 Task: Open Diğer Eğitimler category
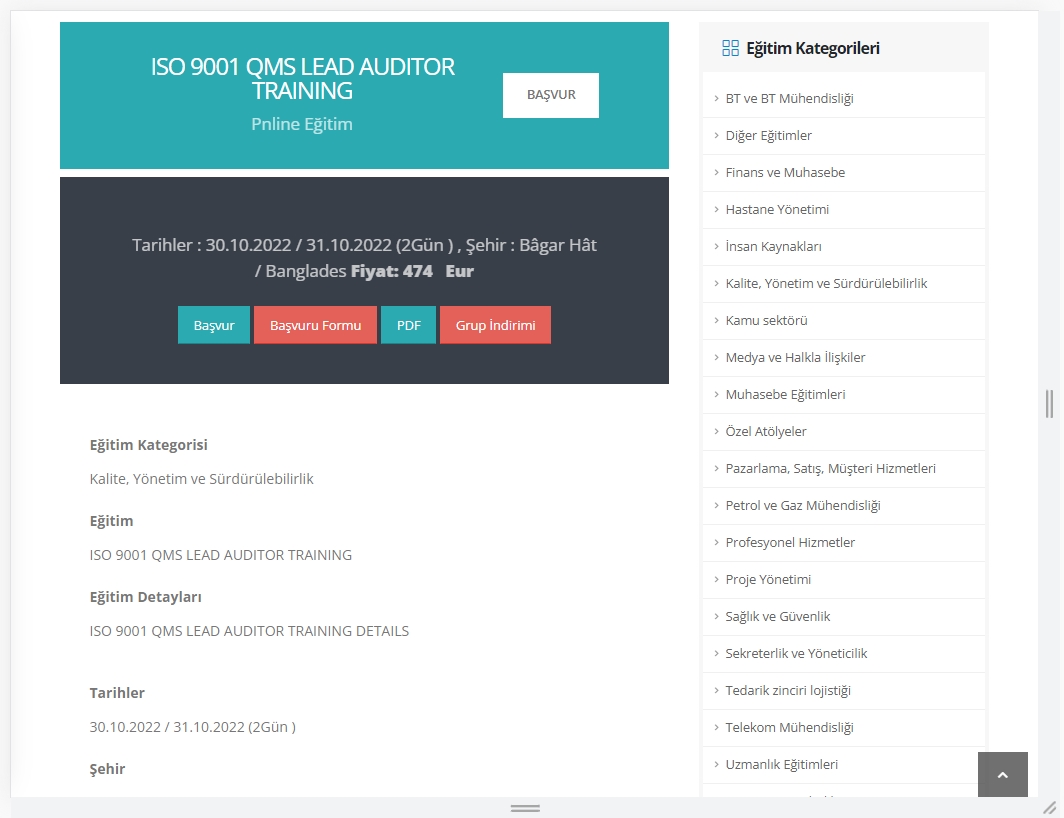tap(768, 136)
